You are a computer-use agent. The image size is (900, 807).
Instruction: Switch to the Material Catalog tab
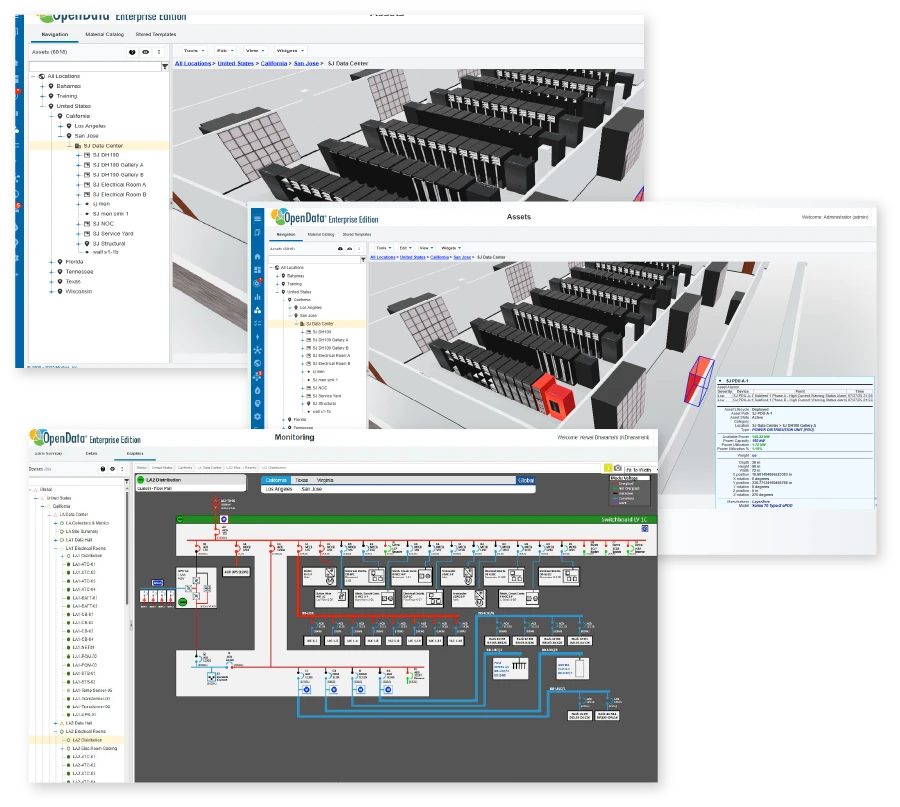point(103,34)
